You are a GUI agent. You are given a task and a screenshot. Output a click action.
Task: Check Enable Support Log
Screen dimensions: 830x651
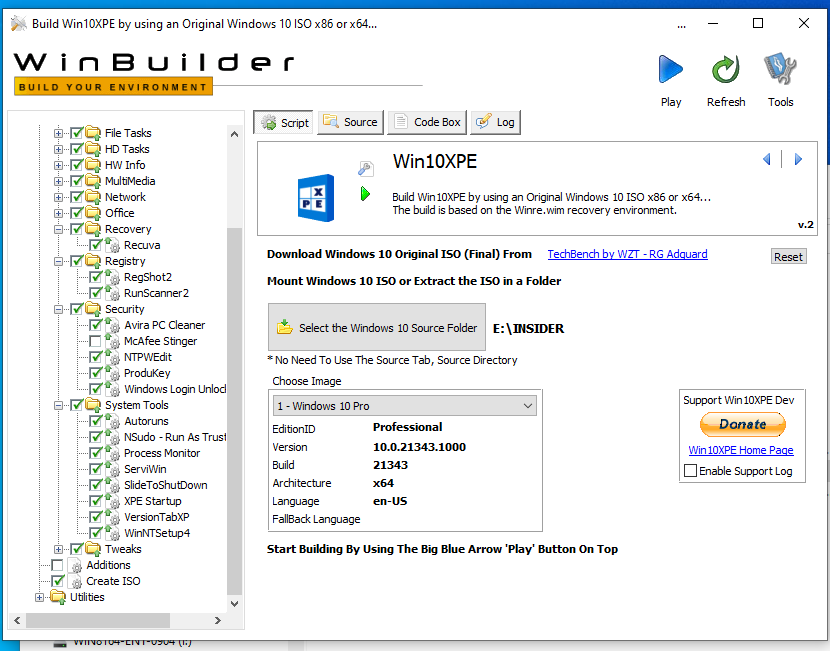pos(690,471)
